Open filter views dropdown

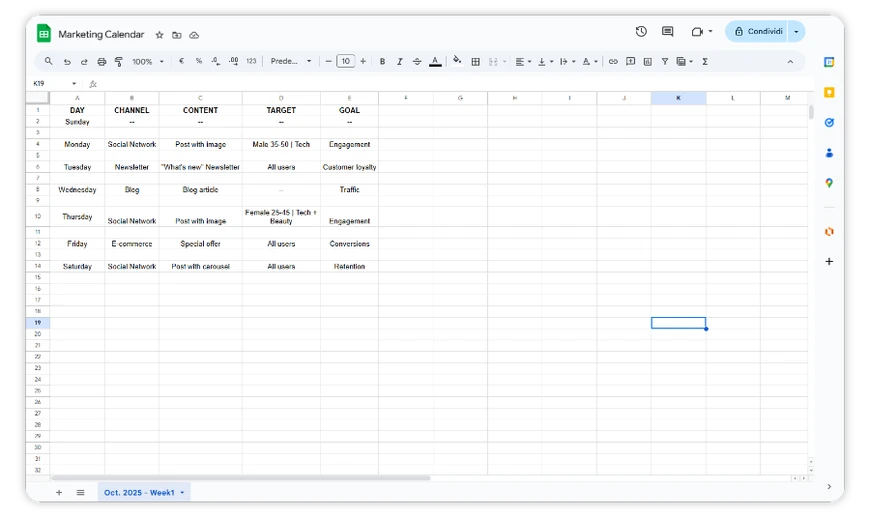[x=685, y=62]
